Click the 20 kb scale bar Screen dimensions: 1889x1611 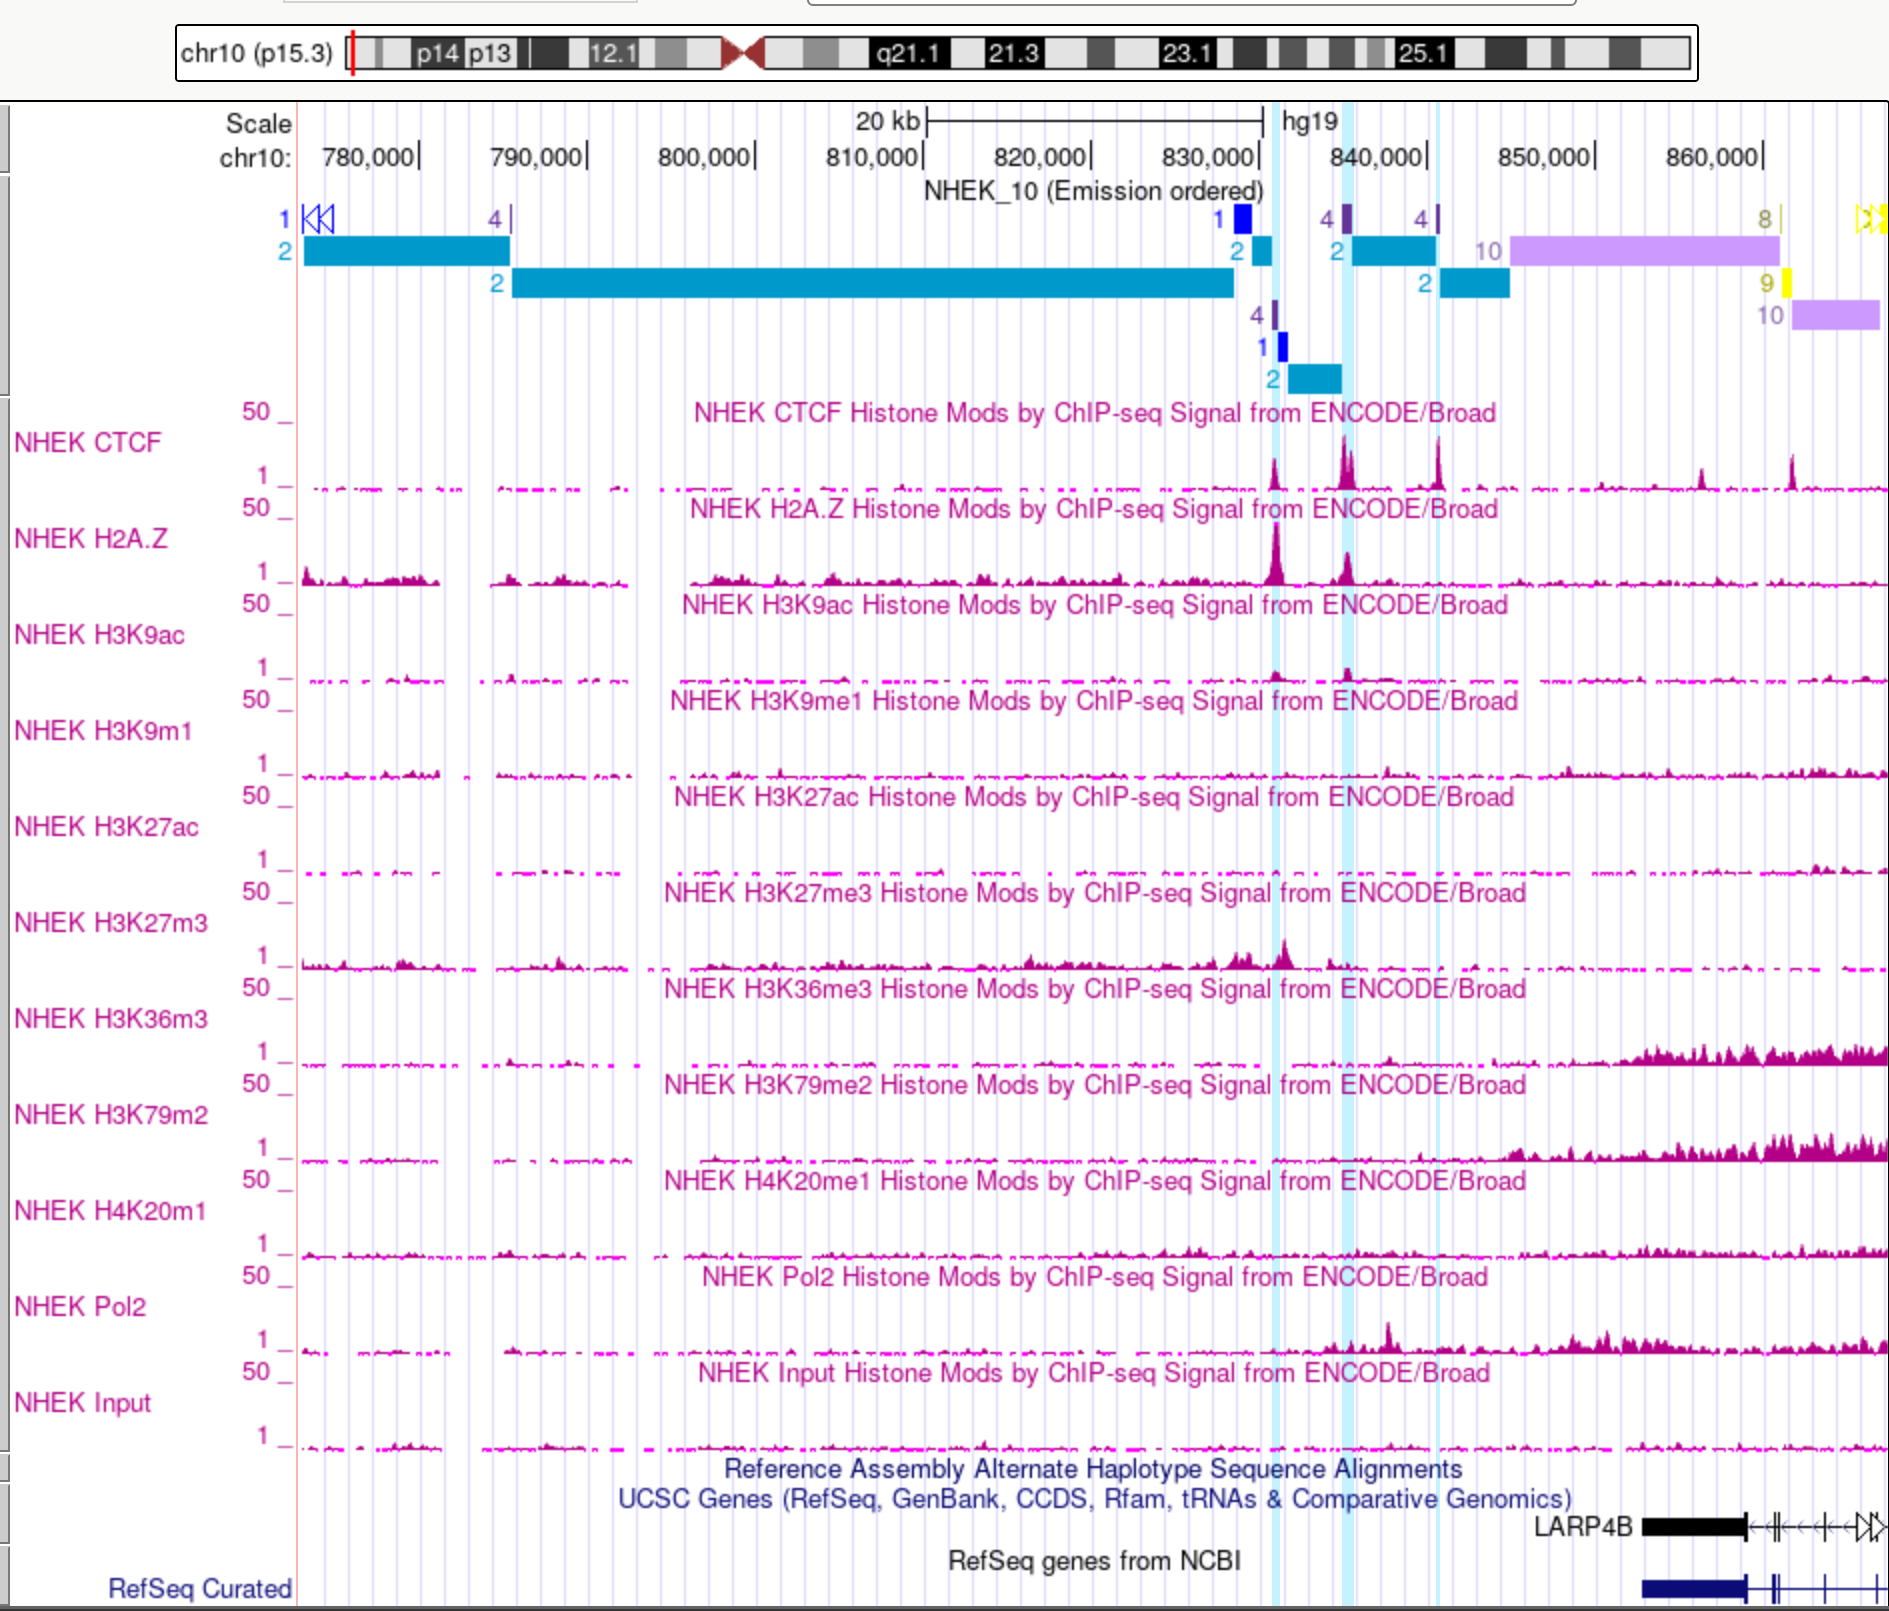point(1095,122)
